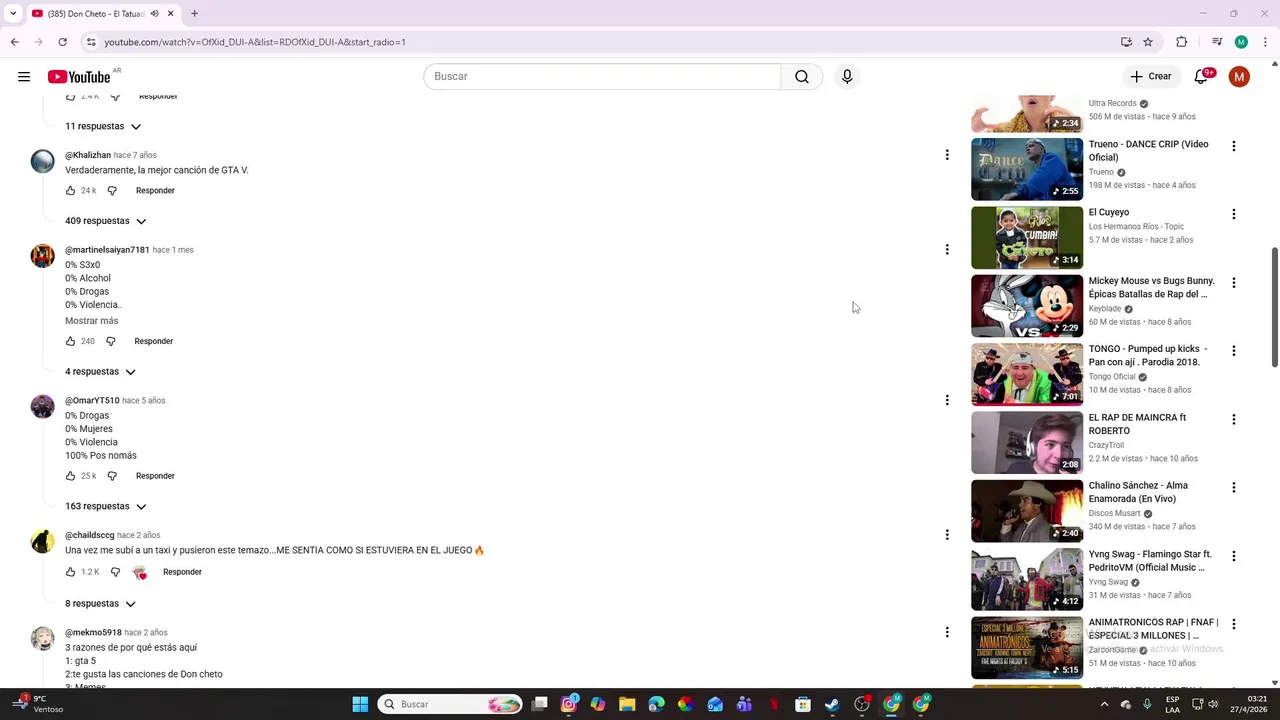Open the @Khalizhan channel link
The width and height of the screenshot is (1280, 720).
point(88,155)
